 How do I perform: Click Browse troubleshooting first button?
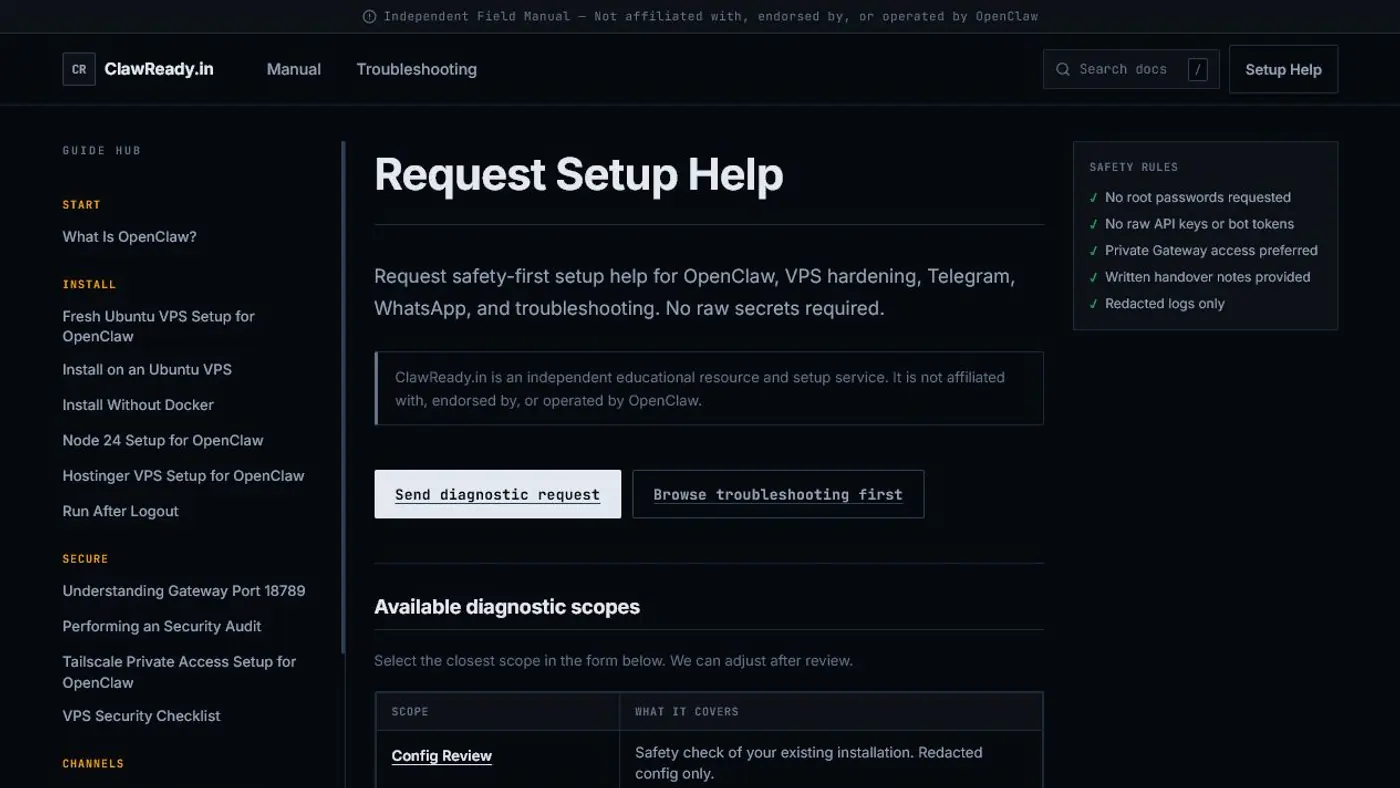click(x=778, y=494)
